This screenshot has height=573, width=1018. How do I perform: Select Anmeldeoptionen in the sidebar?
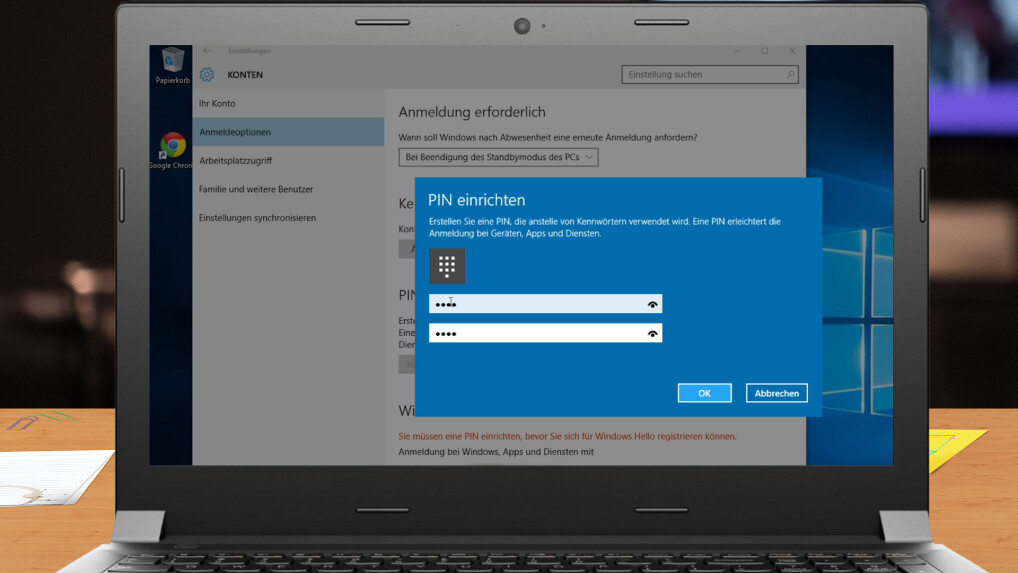[x=235, y=132]
